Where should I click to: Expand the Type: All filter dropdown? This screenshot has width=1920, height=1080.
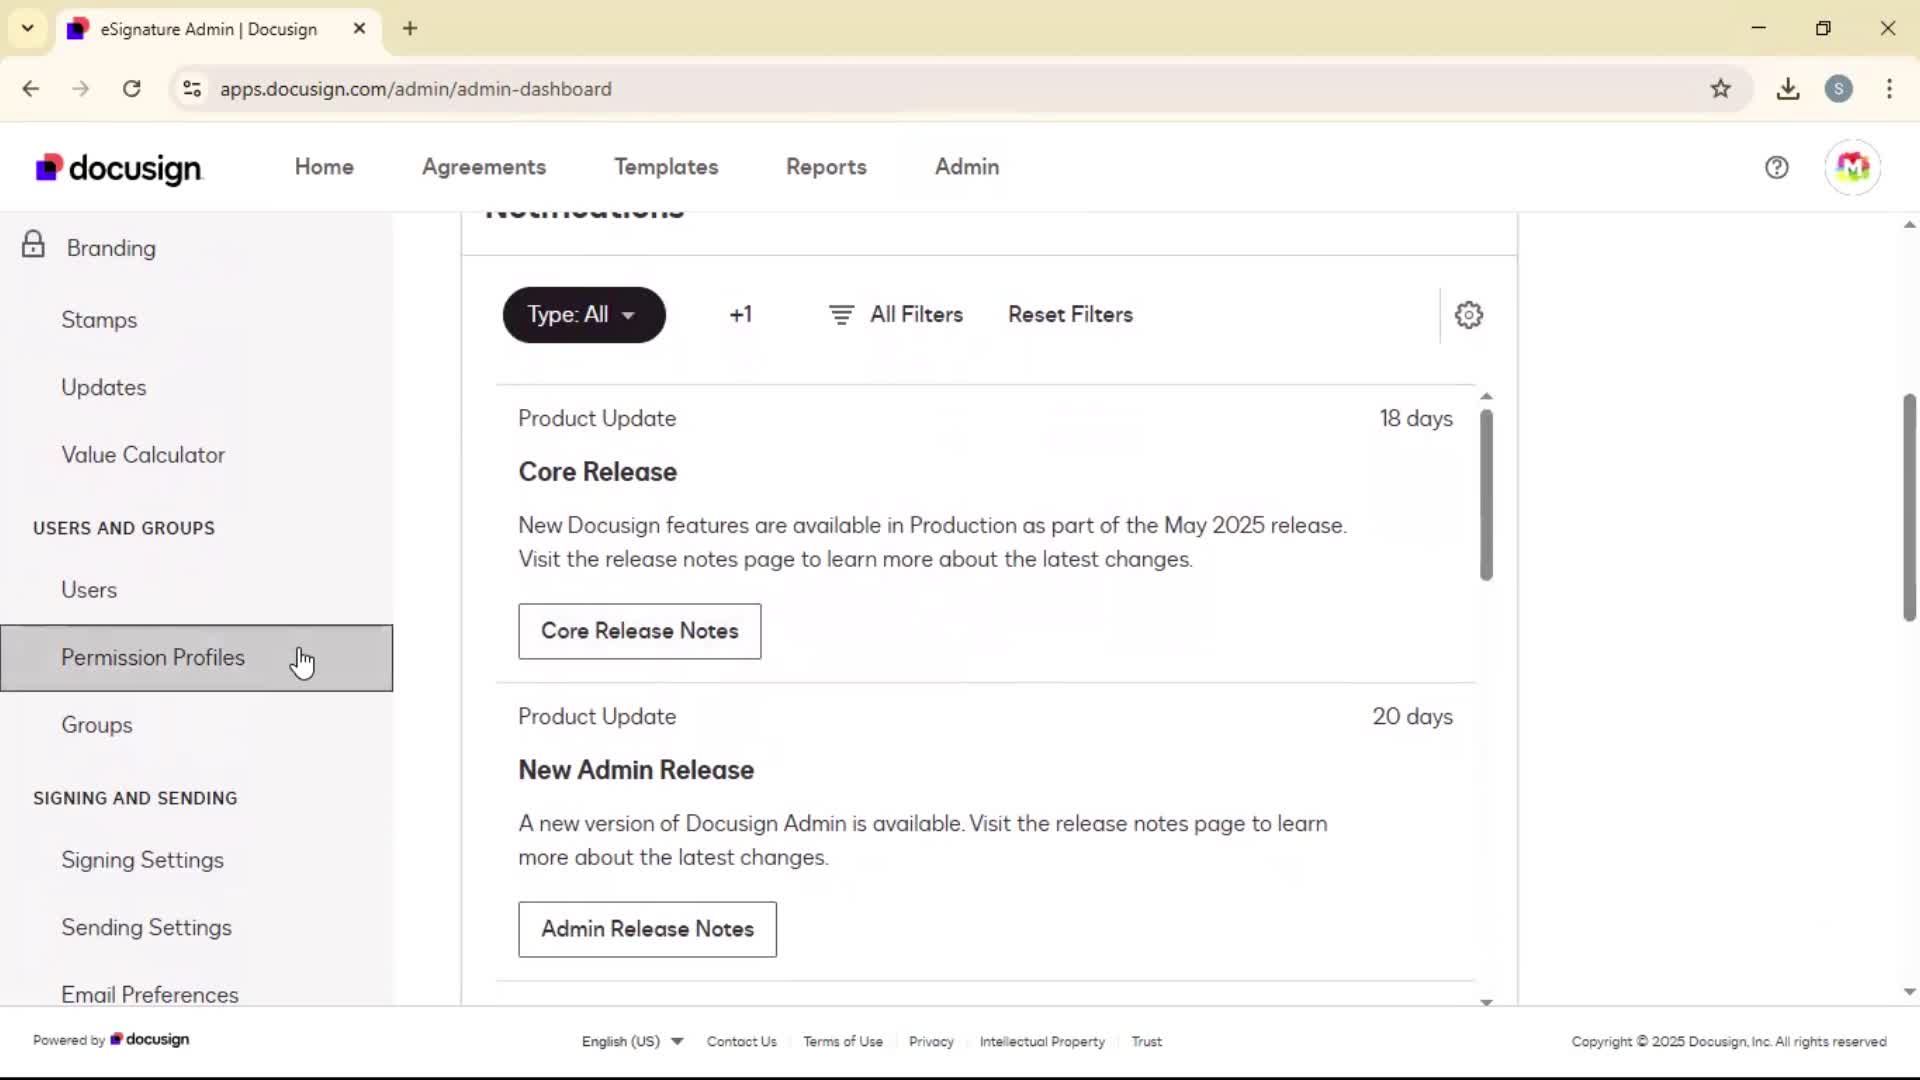(584, 315)
